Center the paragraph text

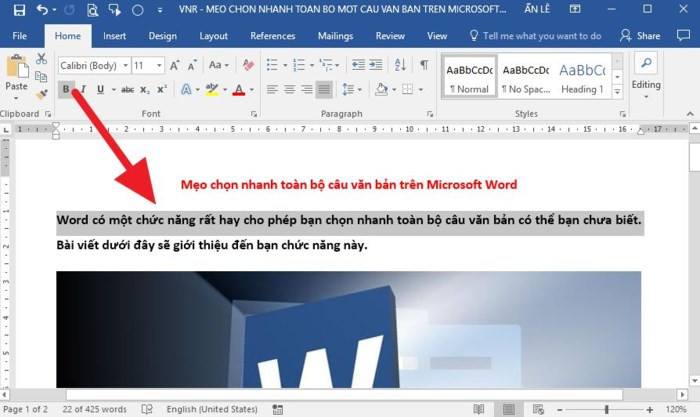click(x=290, y=90)
